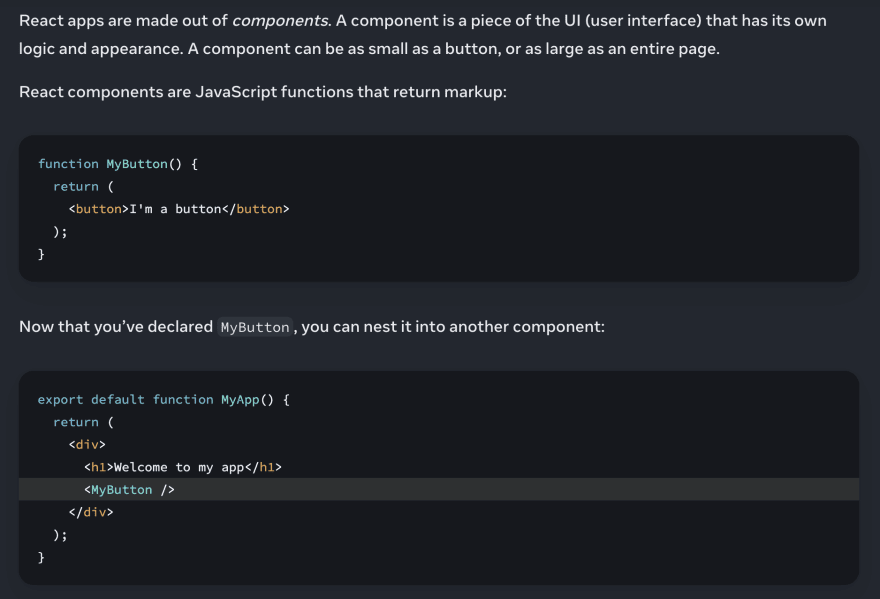880x599 pixels.
Task: Click the default keyword in second code block
Action: 117,400
